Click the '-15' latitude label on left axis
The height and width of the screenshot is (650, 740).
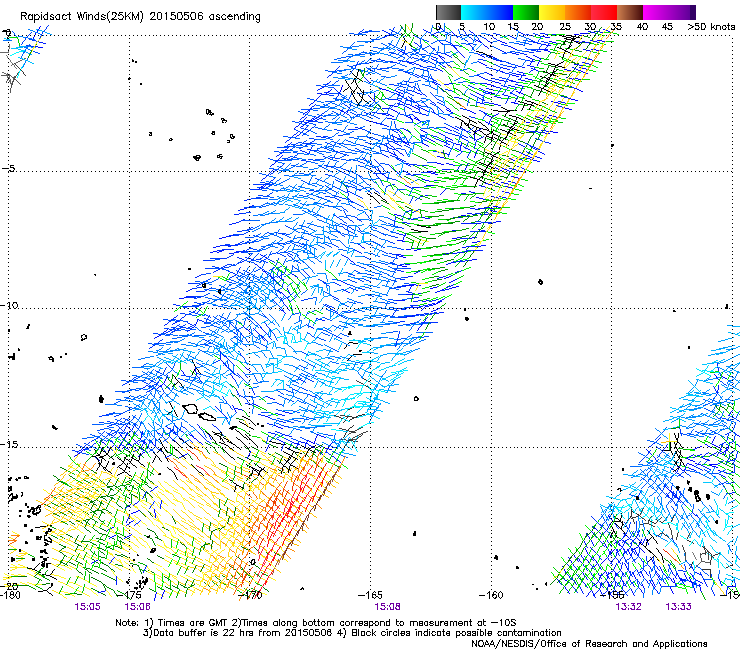[9, 445]
